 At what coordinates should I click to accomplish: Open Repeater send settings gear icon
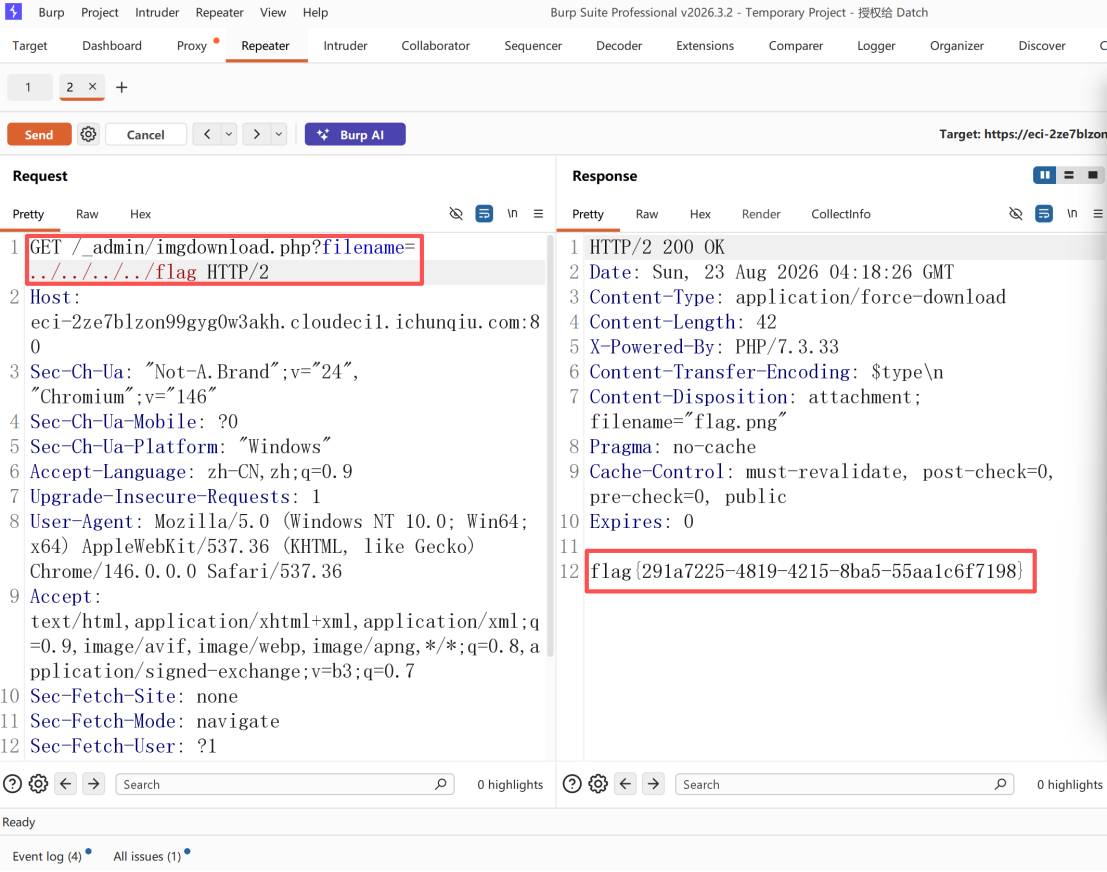(88, 134)
